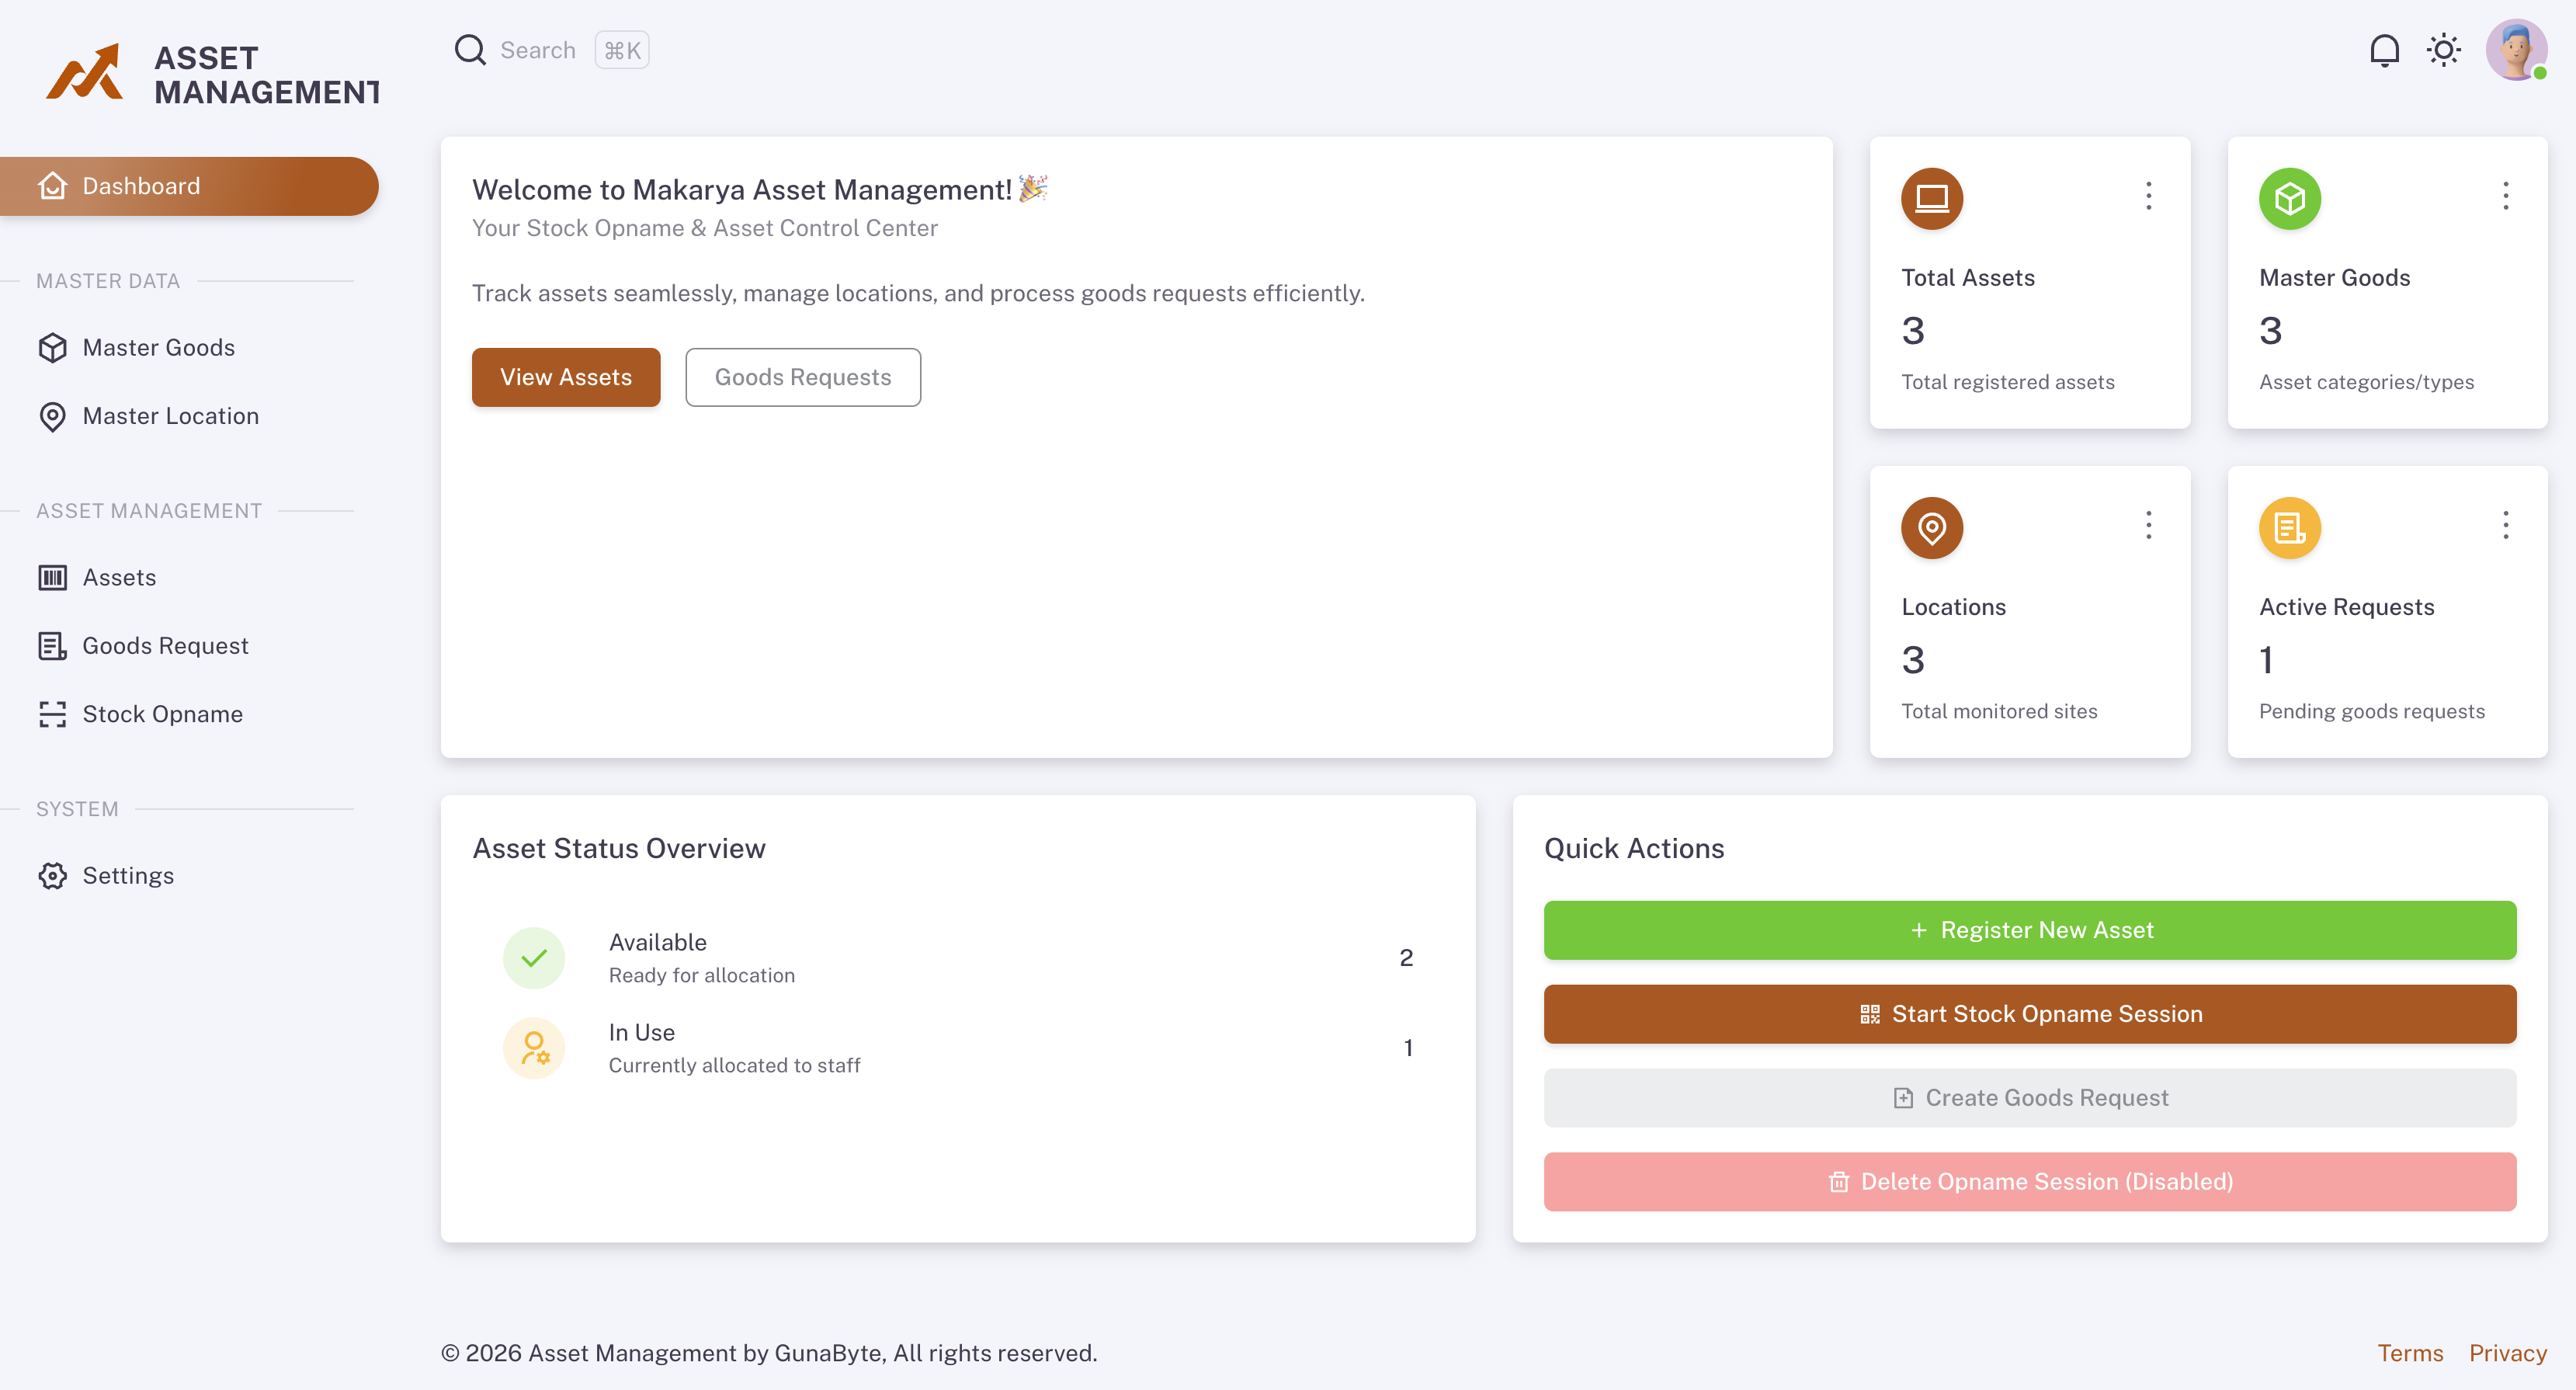Toggle light/dark theme sun icon
2576x1390 pixels.
[x=2443, y=50]
